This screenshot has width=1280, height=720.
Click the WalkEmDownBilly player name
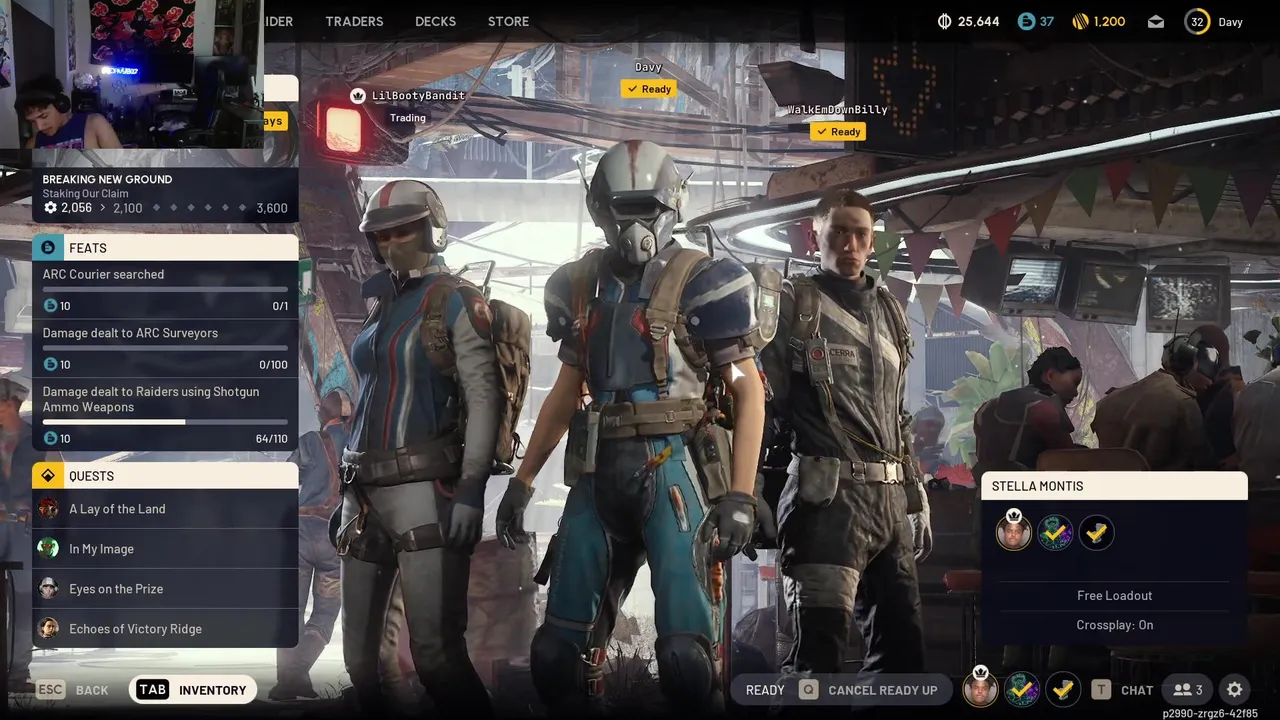(837, 110)
